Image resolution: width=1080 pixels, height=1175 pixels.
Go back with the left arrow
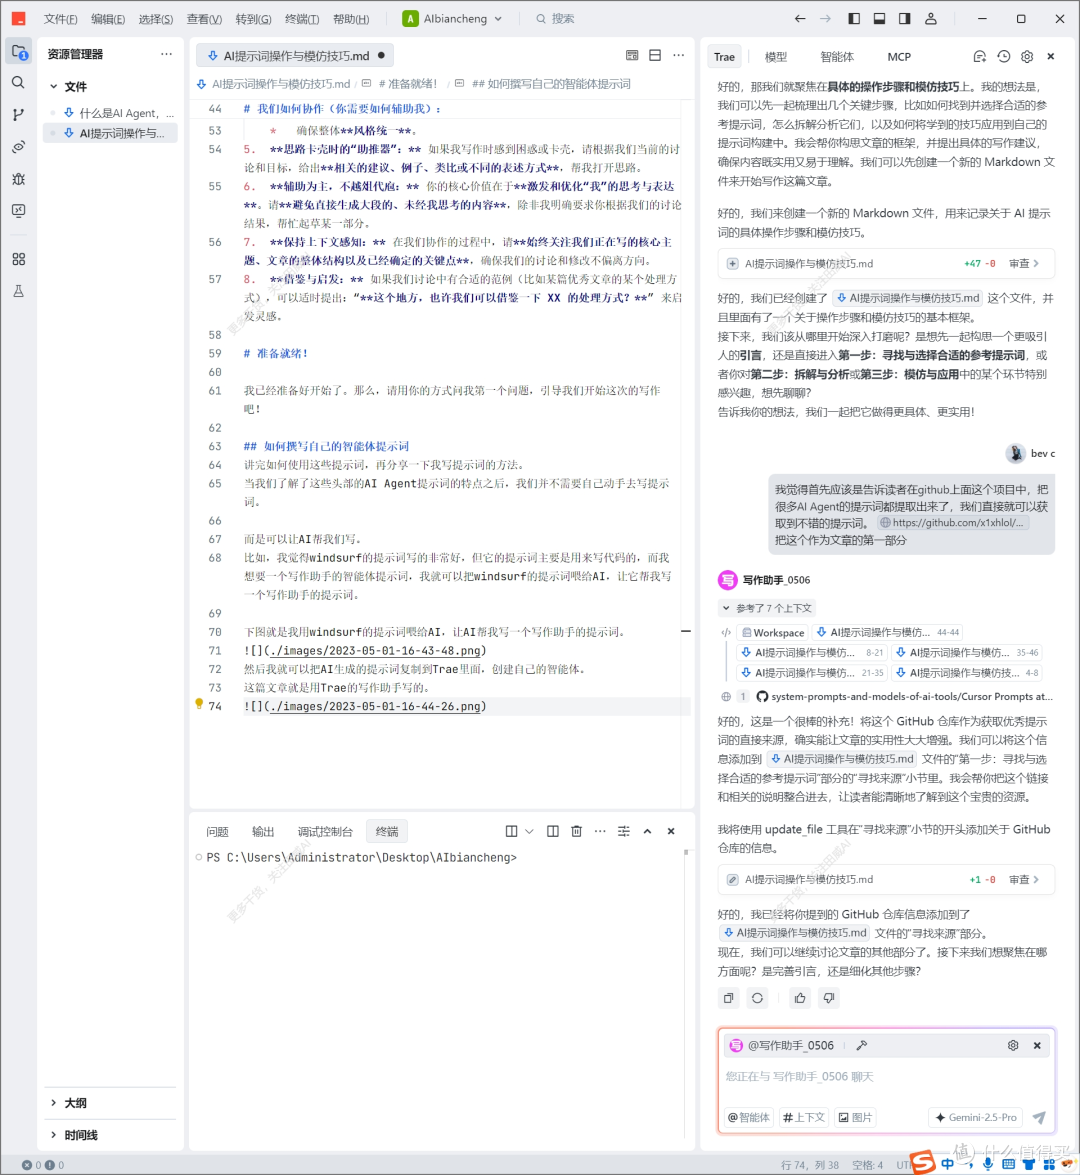pyautogui.click(x=800, y=19)
